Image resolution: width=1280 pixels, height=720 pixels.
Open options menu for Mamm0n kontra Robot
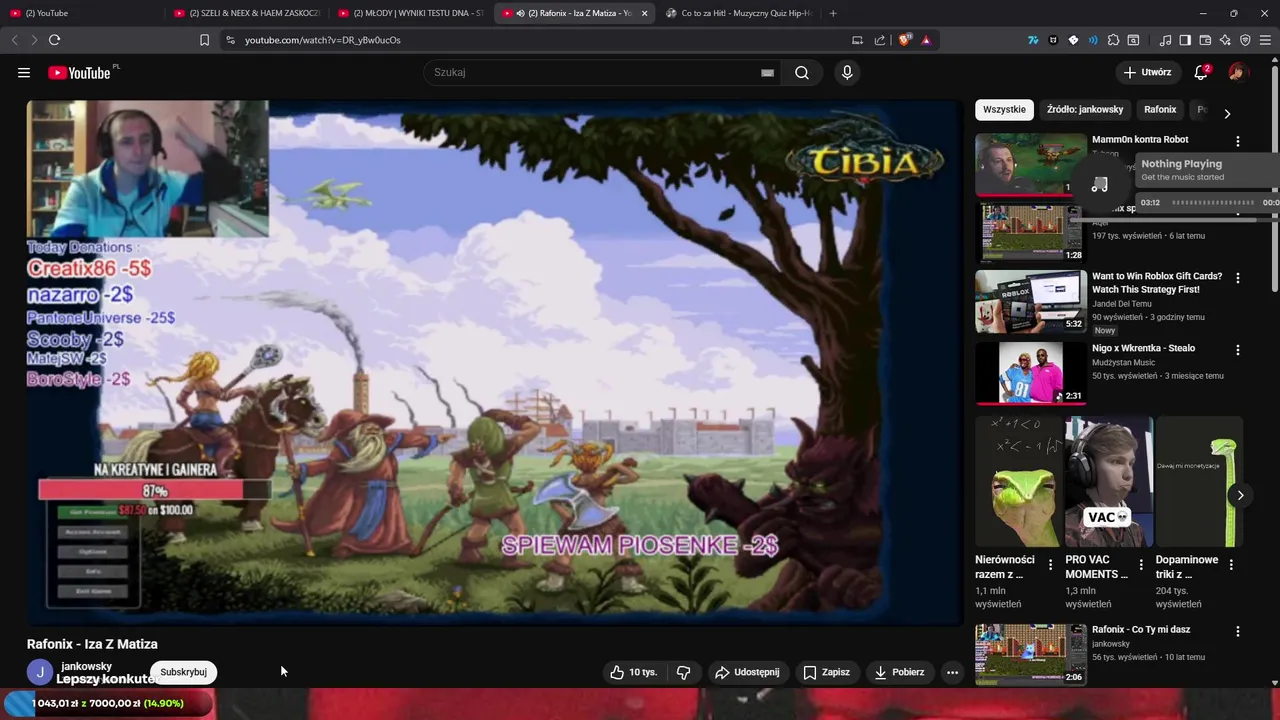(x=1238, y=141)
